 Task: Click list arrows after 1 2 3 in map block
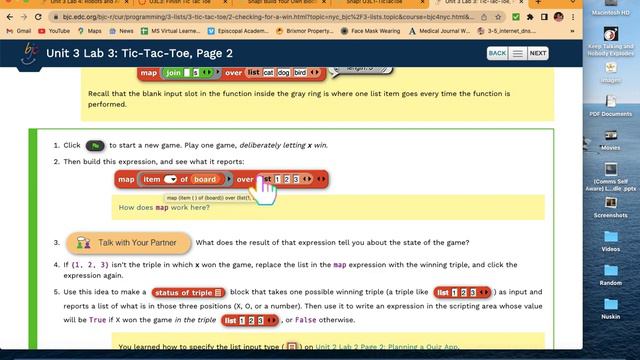[x=307, y=179]
